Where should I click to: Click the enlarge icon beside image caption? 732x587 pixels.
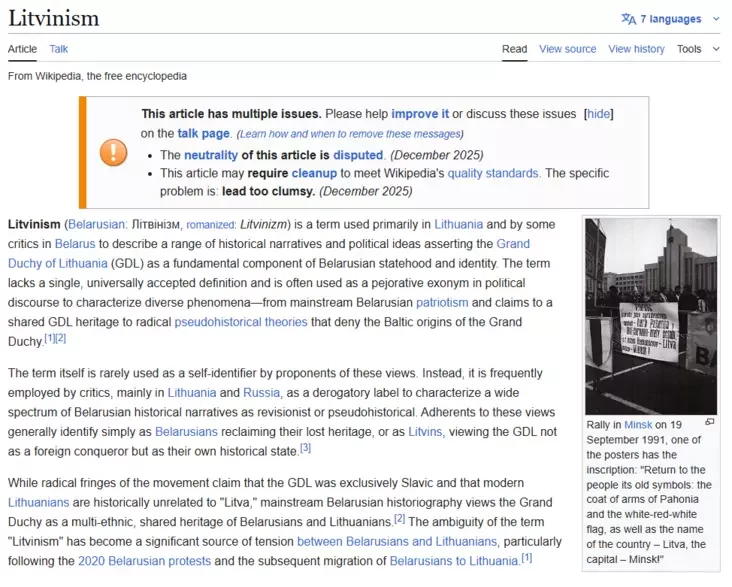click(x=710, y=422)
